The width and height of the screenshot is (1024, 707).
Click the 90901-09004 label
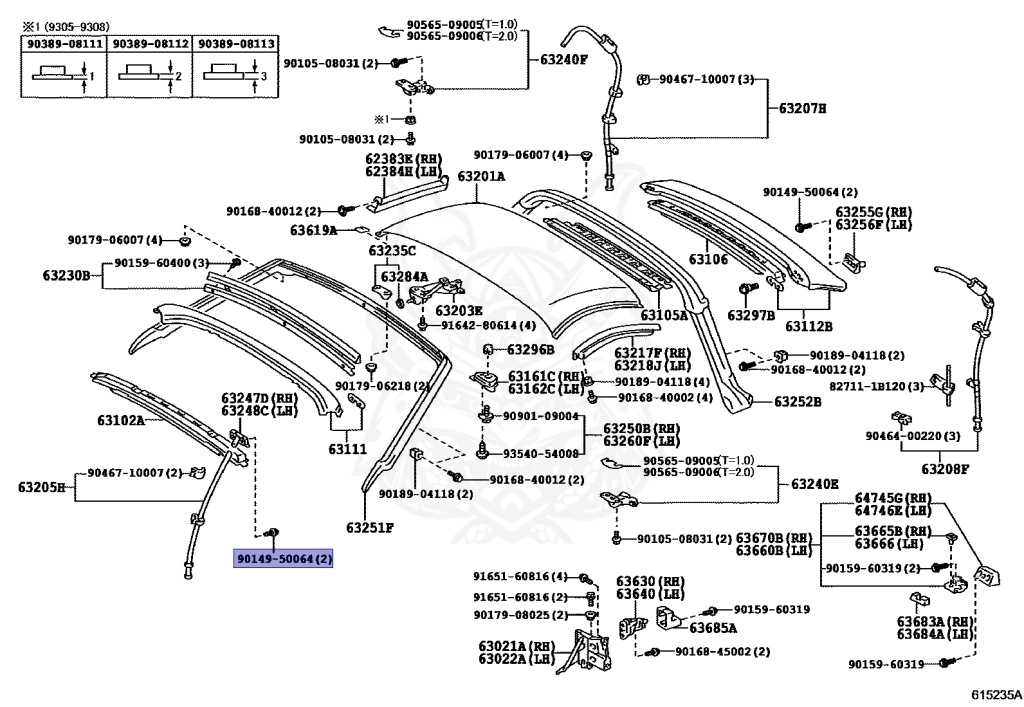pos(541,416)
